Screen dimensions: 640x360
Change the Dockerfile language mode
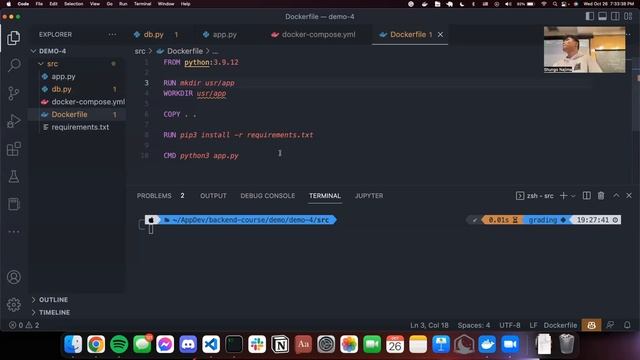pos(560,325)
